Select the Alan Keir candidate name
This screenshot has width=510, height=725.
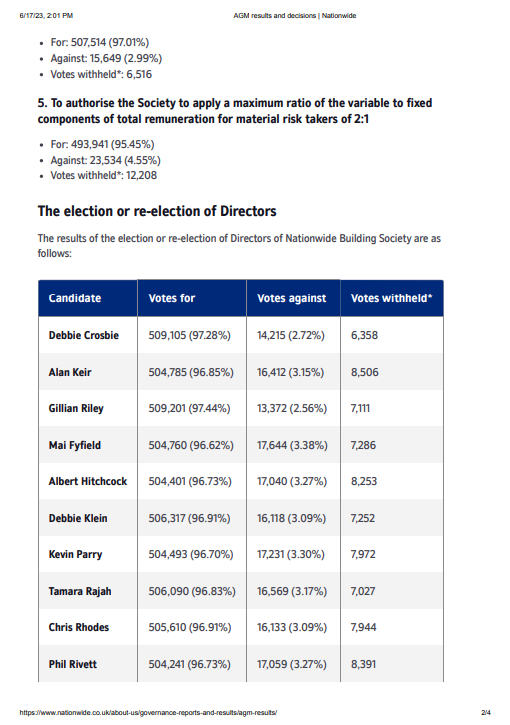(70, 372)
